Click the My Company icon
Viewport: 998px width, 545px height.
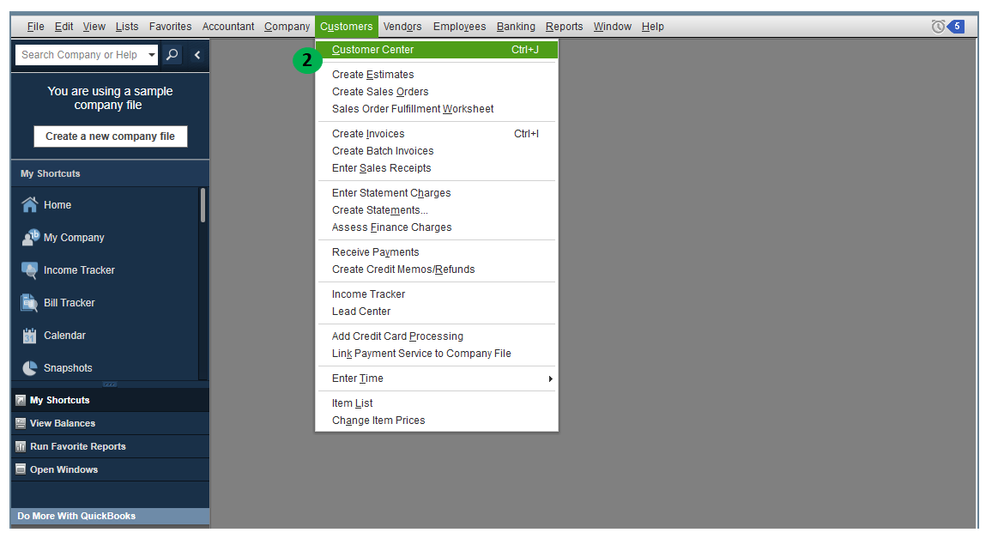click(x=30, y=237)
